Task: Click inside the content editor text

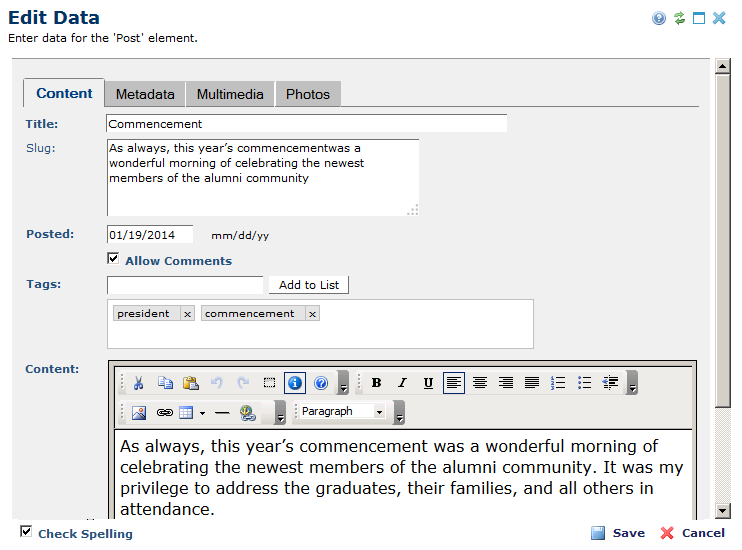Action: [403, 477]
